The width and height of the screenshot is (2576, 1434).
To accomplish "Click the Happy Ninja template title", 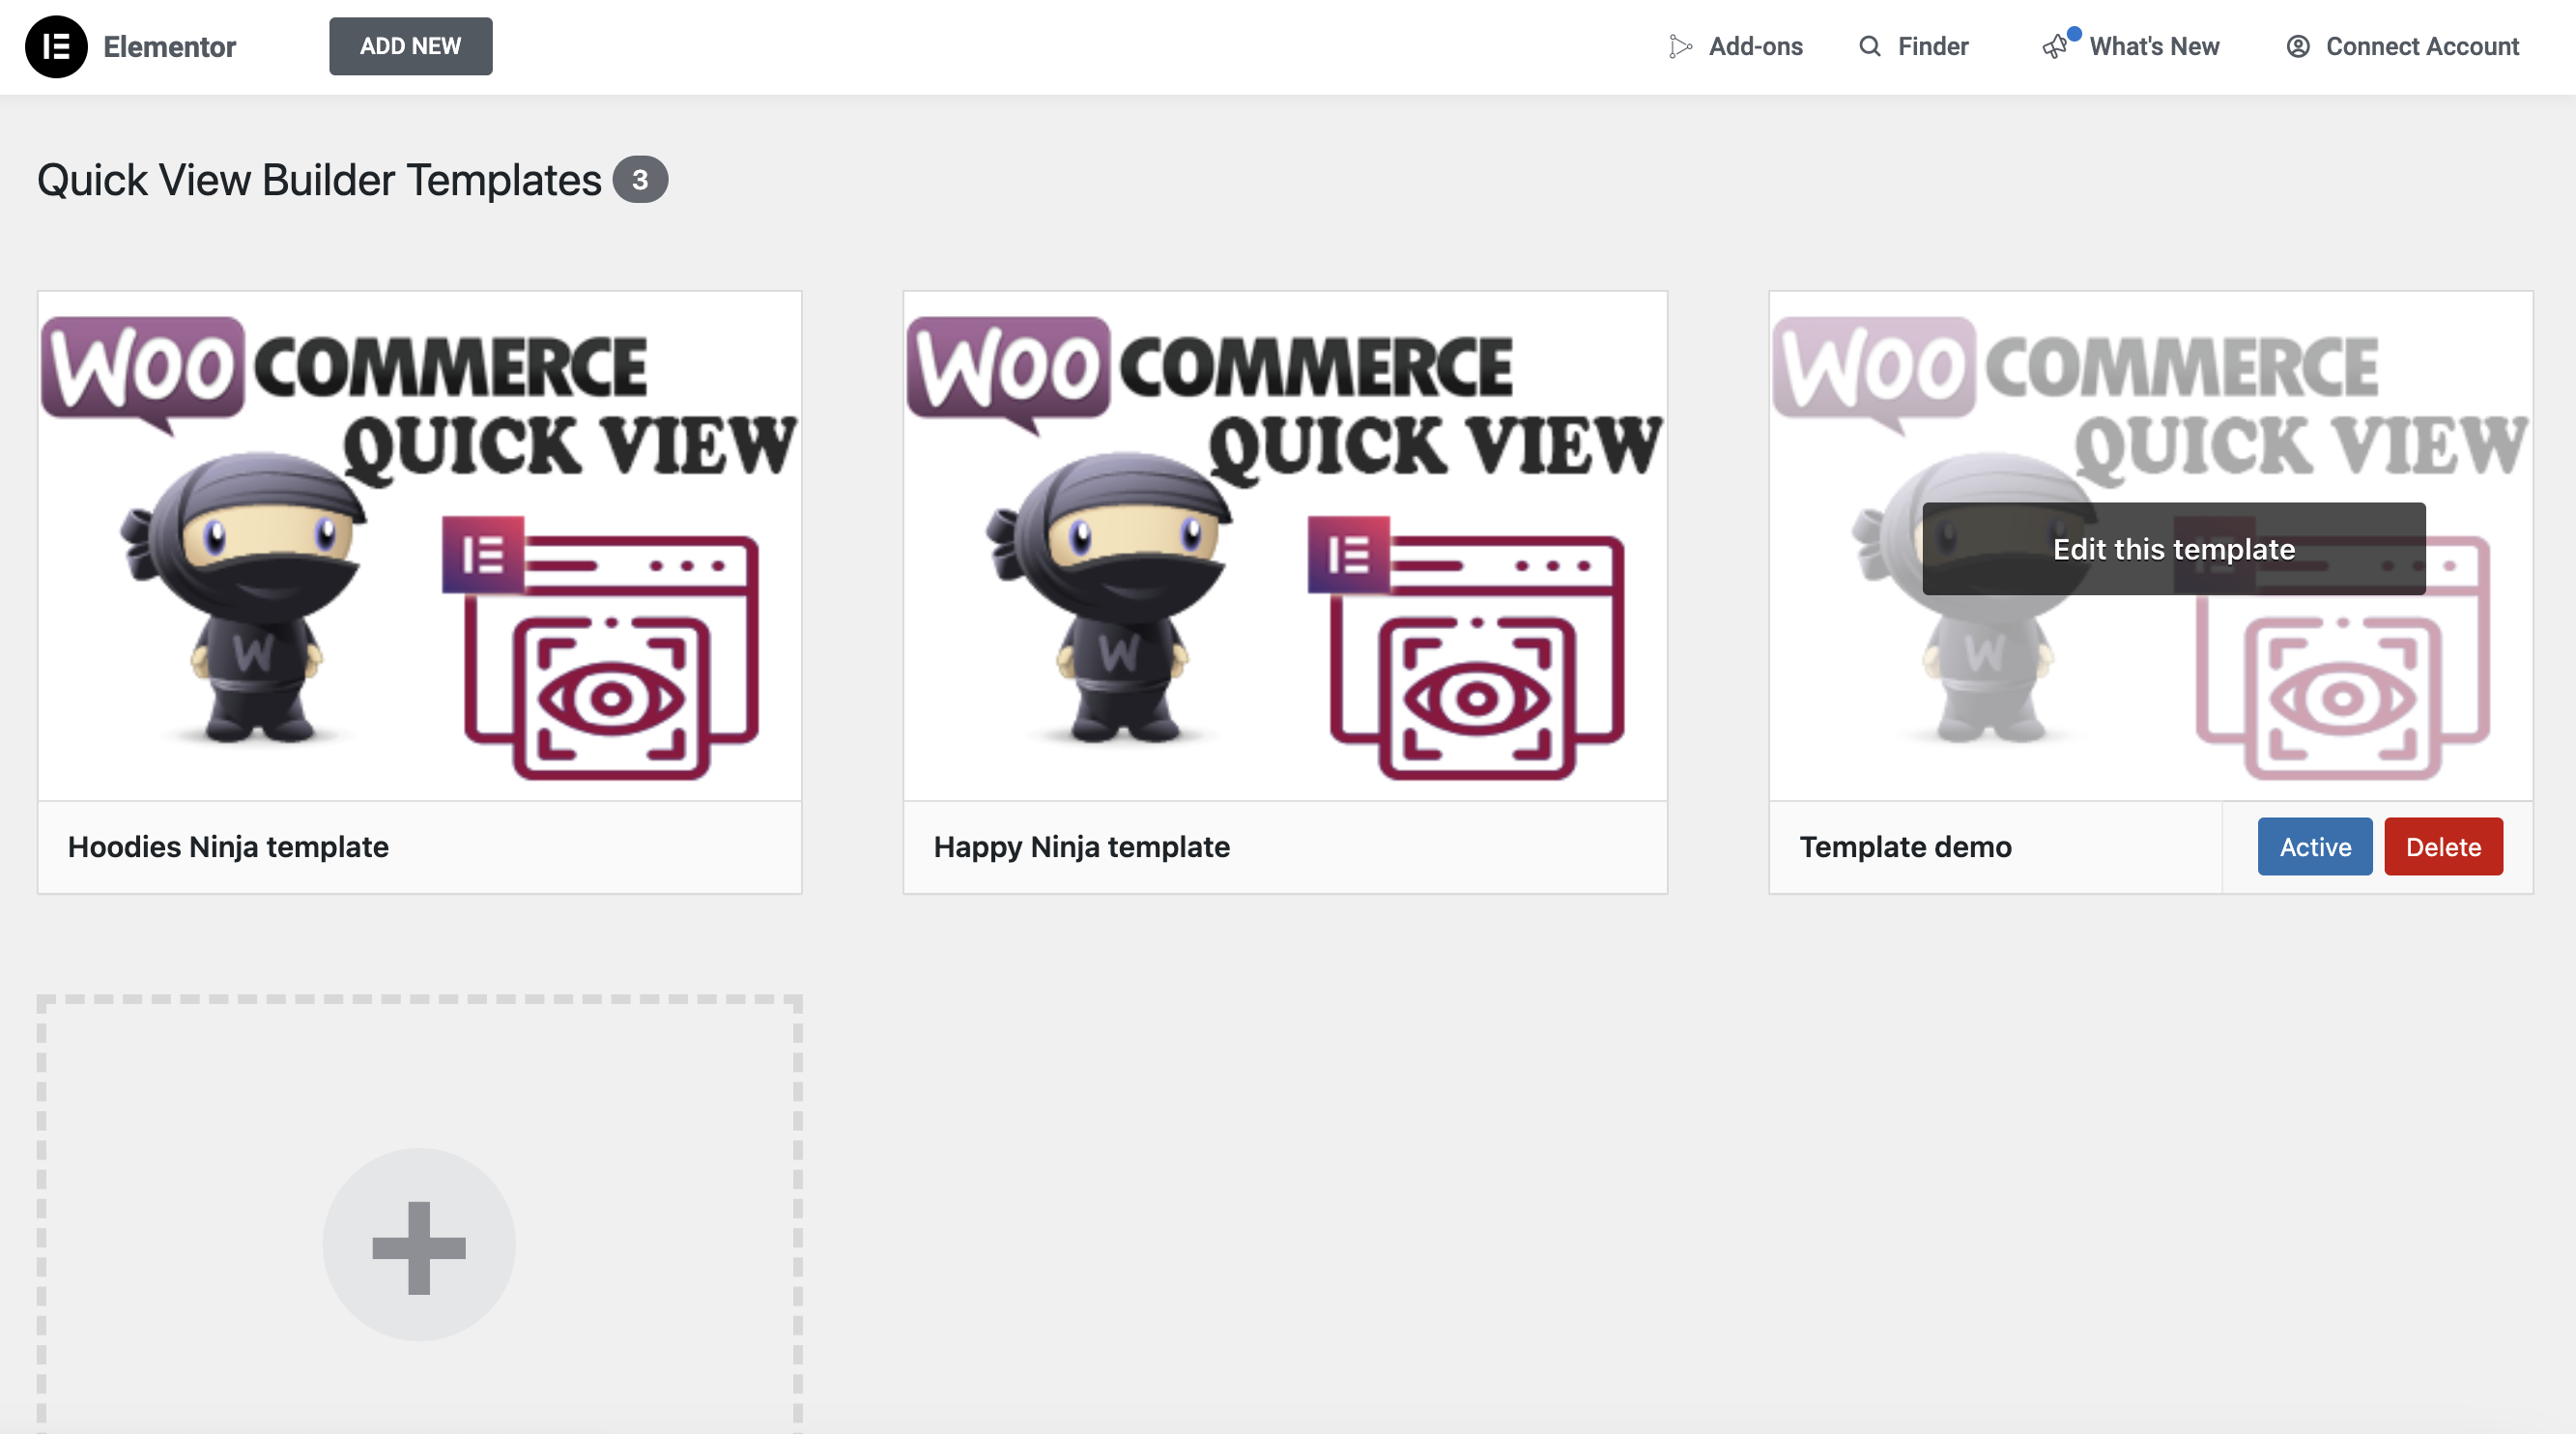I will tap(1081, 847).
